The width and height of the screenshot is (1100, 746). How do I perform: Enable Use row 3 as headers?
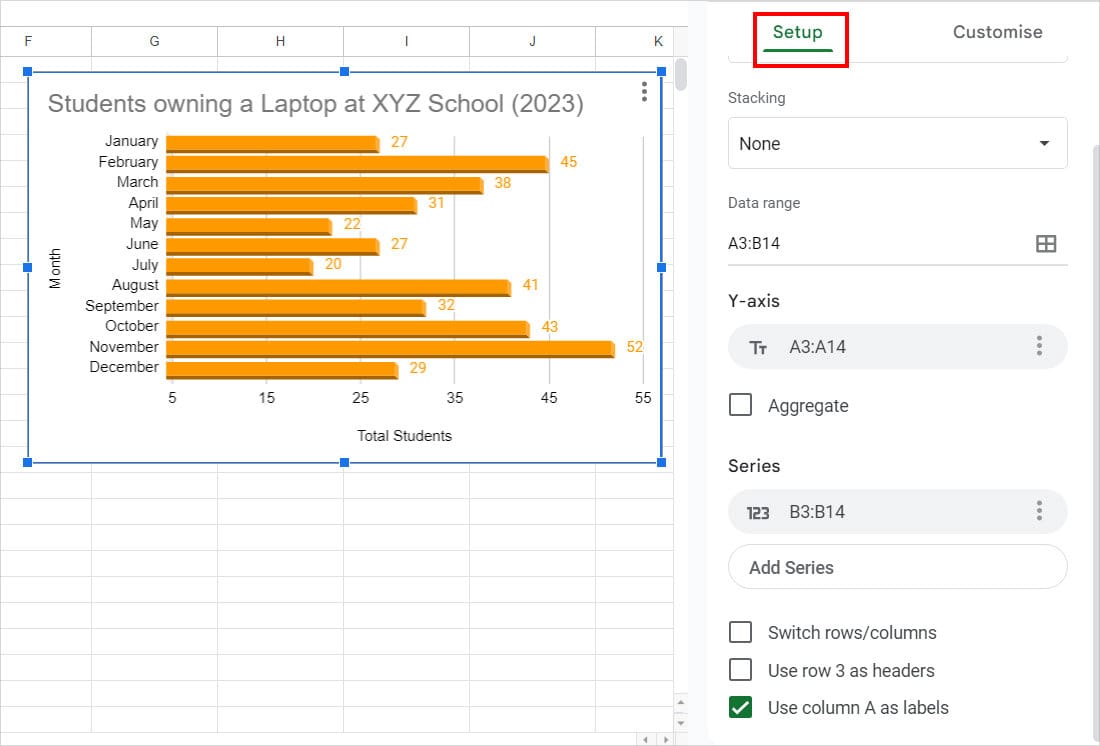click(740, 670)
